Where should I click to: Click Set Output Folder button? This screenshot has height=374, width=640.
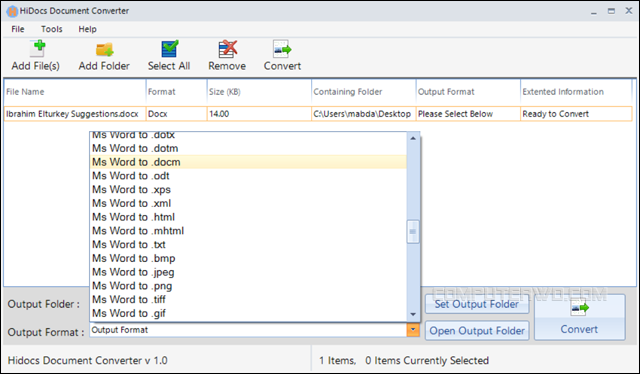(x=477, y=304)
